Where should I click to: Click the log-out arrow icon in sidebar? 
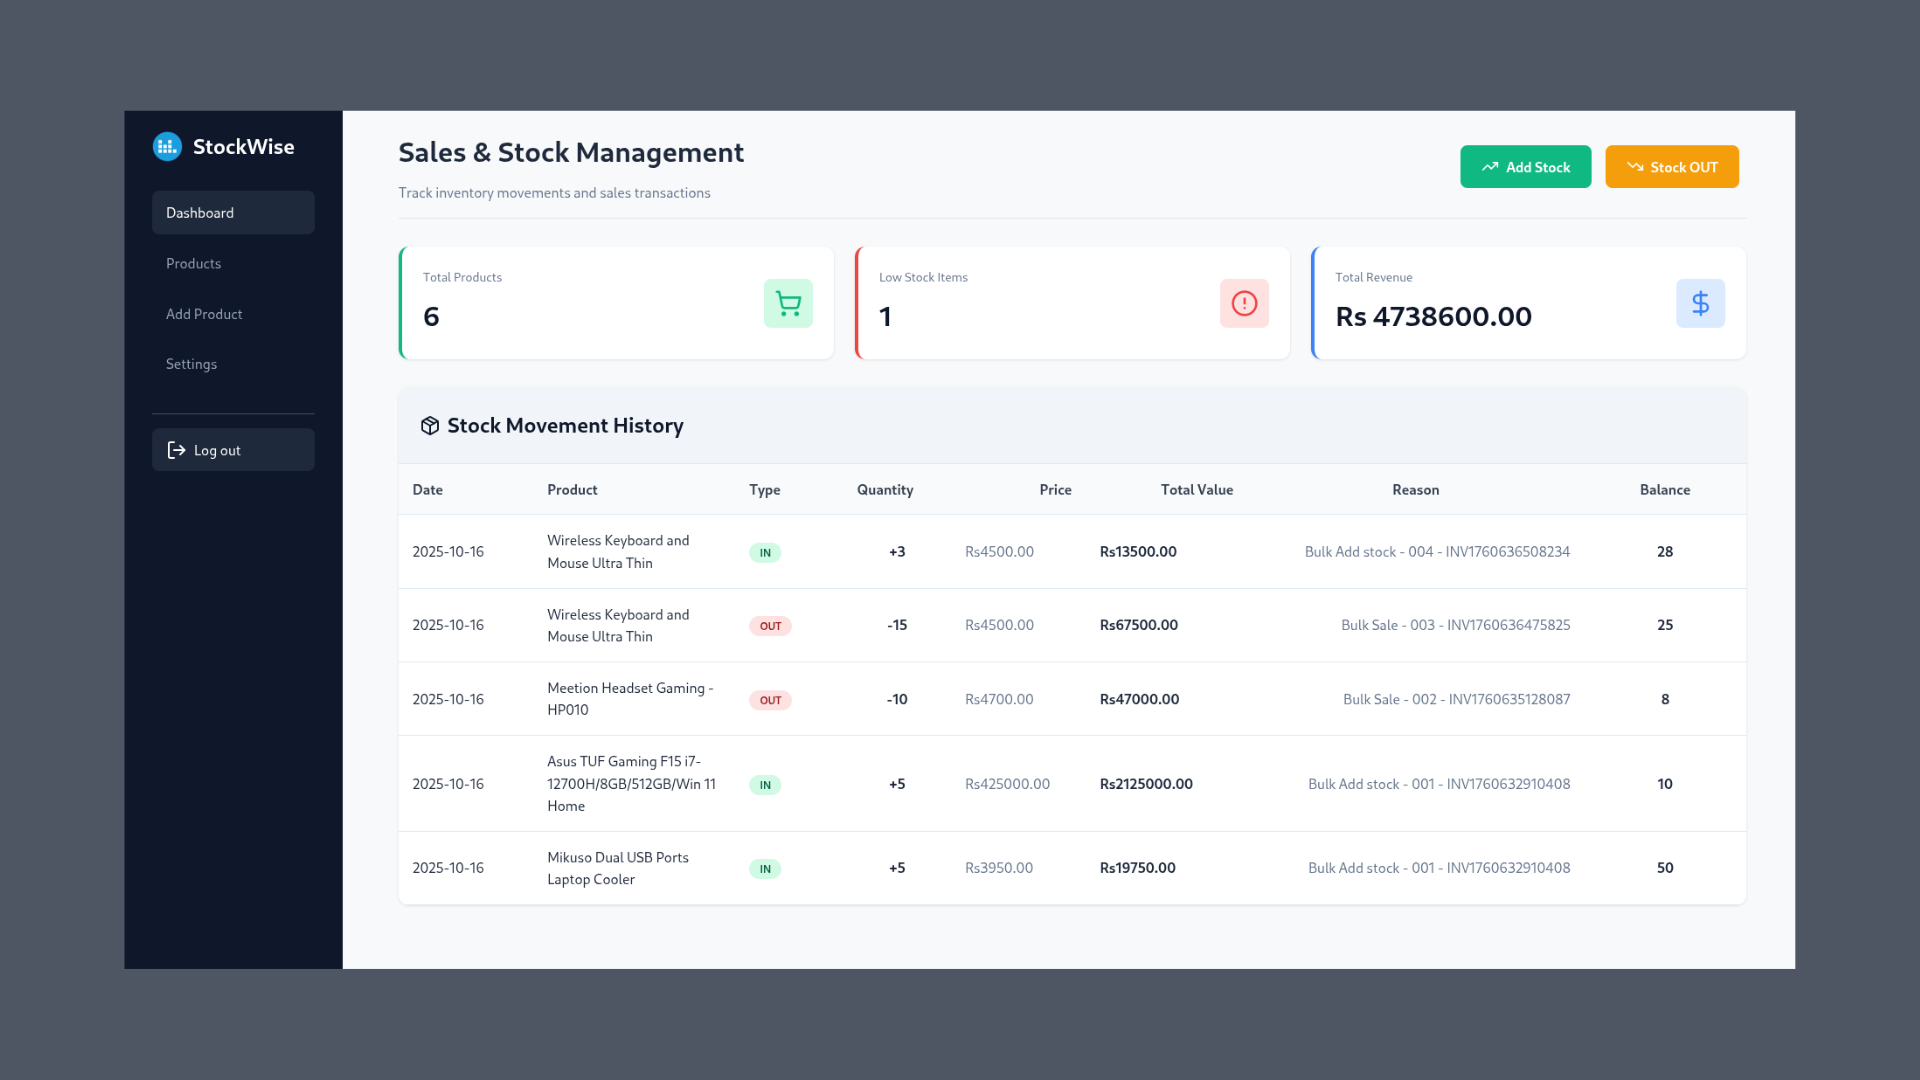coord(175,450)
